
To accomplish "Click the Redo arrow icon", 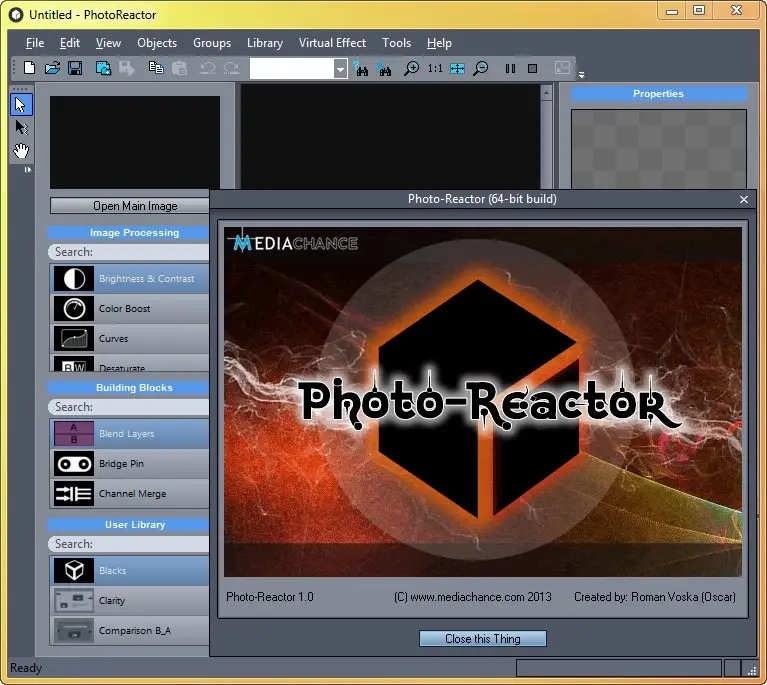I will [x=231, y=68].
